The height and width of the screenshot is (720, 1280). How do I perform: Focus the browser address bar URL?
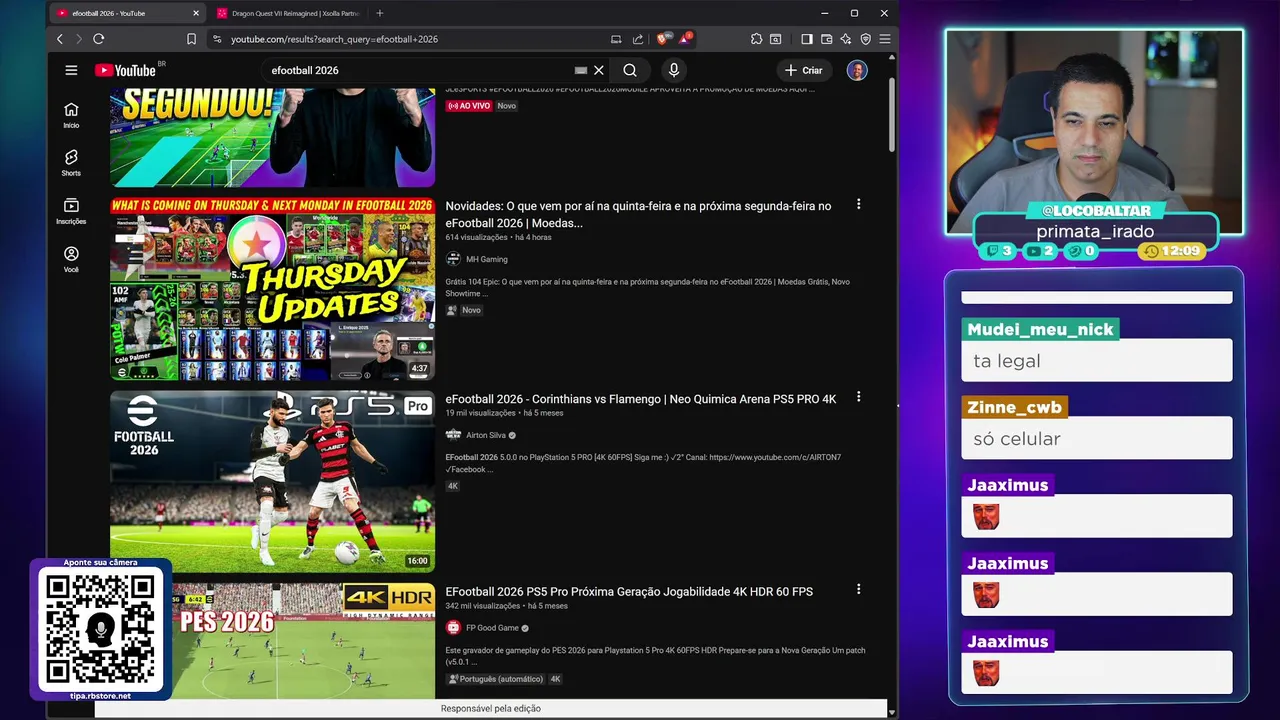click(x=334, y=39)
